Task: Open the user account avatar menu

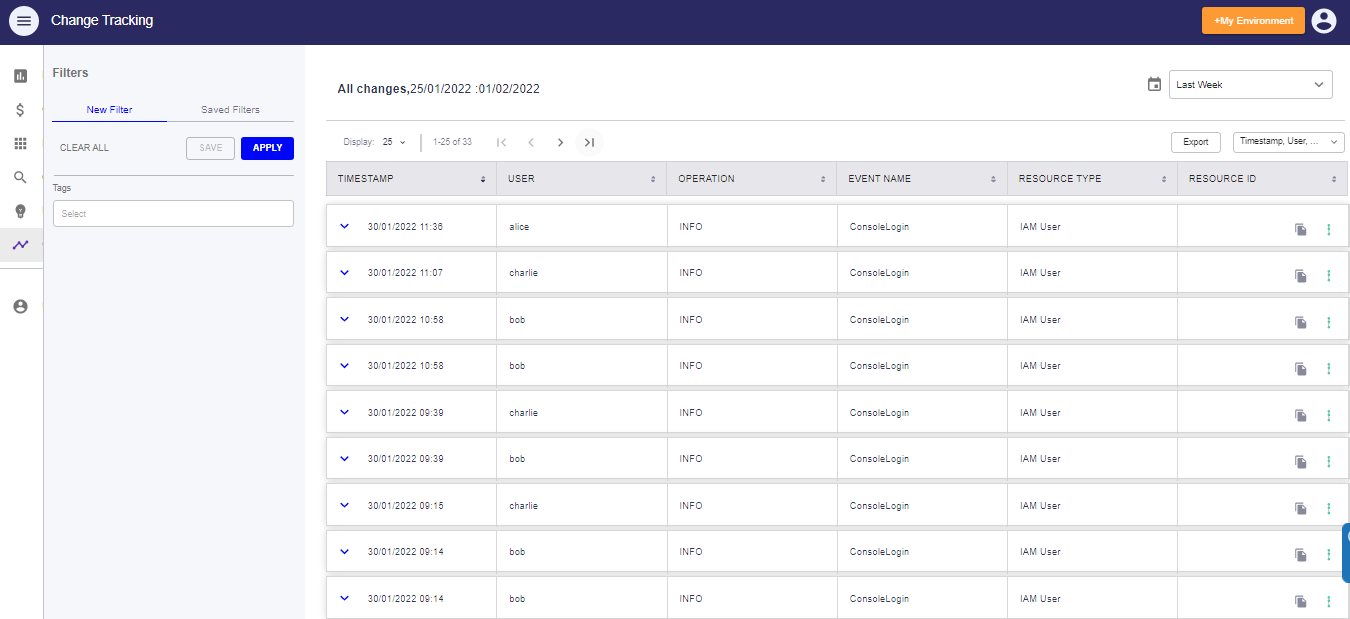Action: (1324, 21)
